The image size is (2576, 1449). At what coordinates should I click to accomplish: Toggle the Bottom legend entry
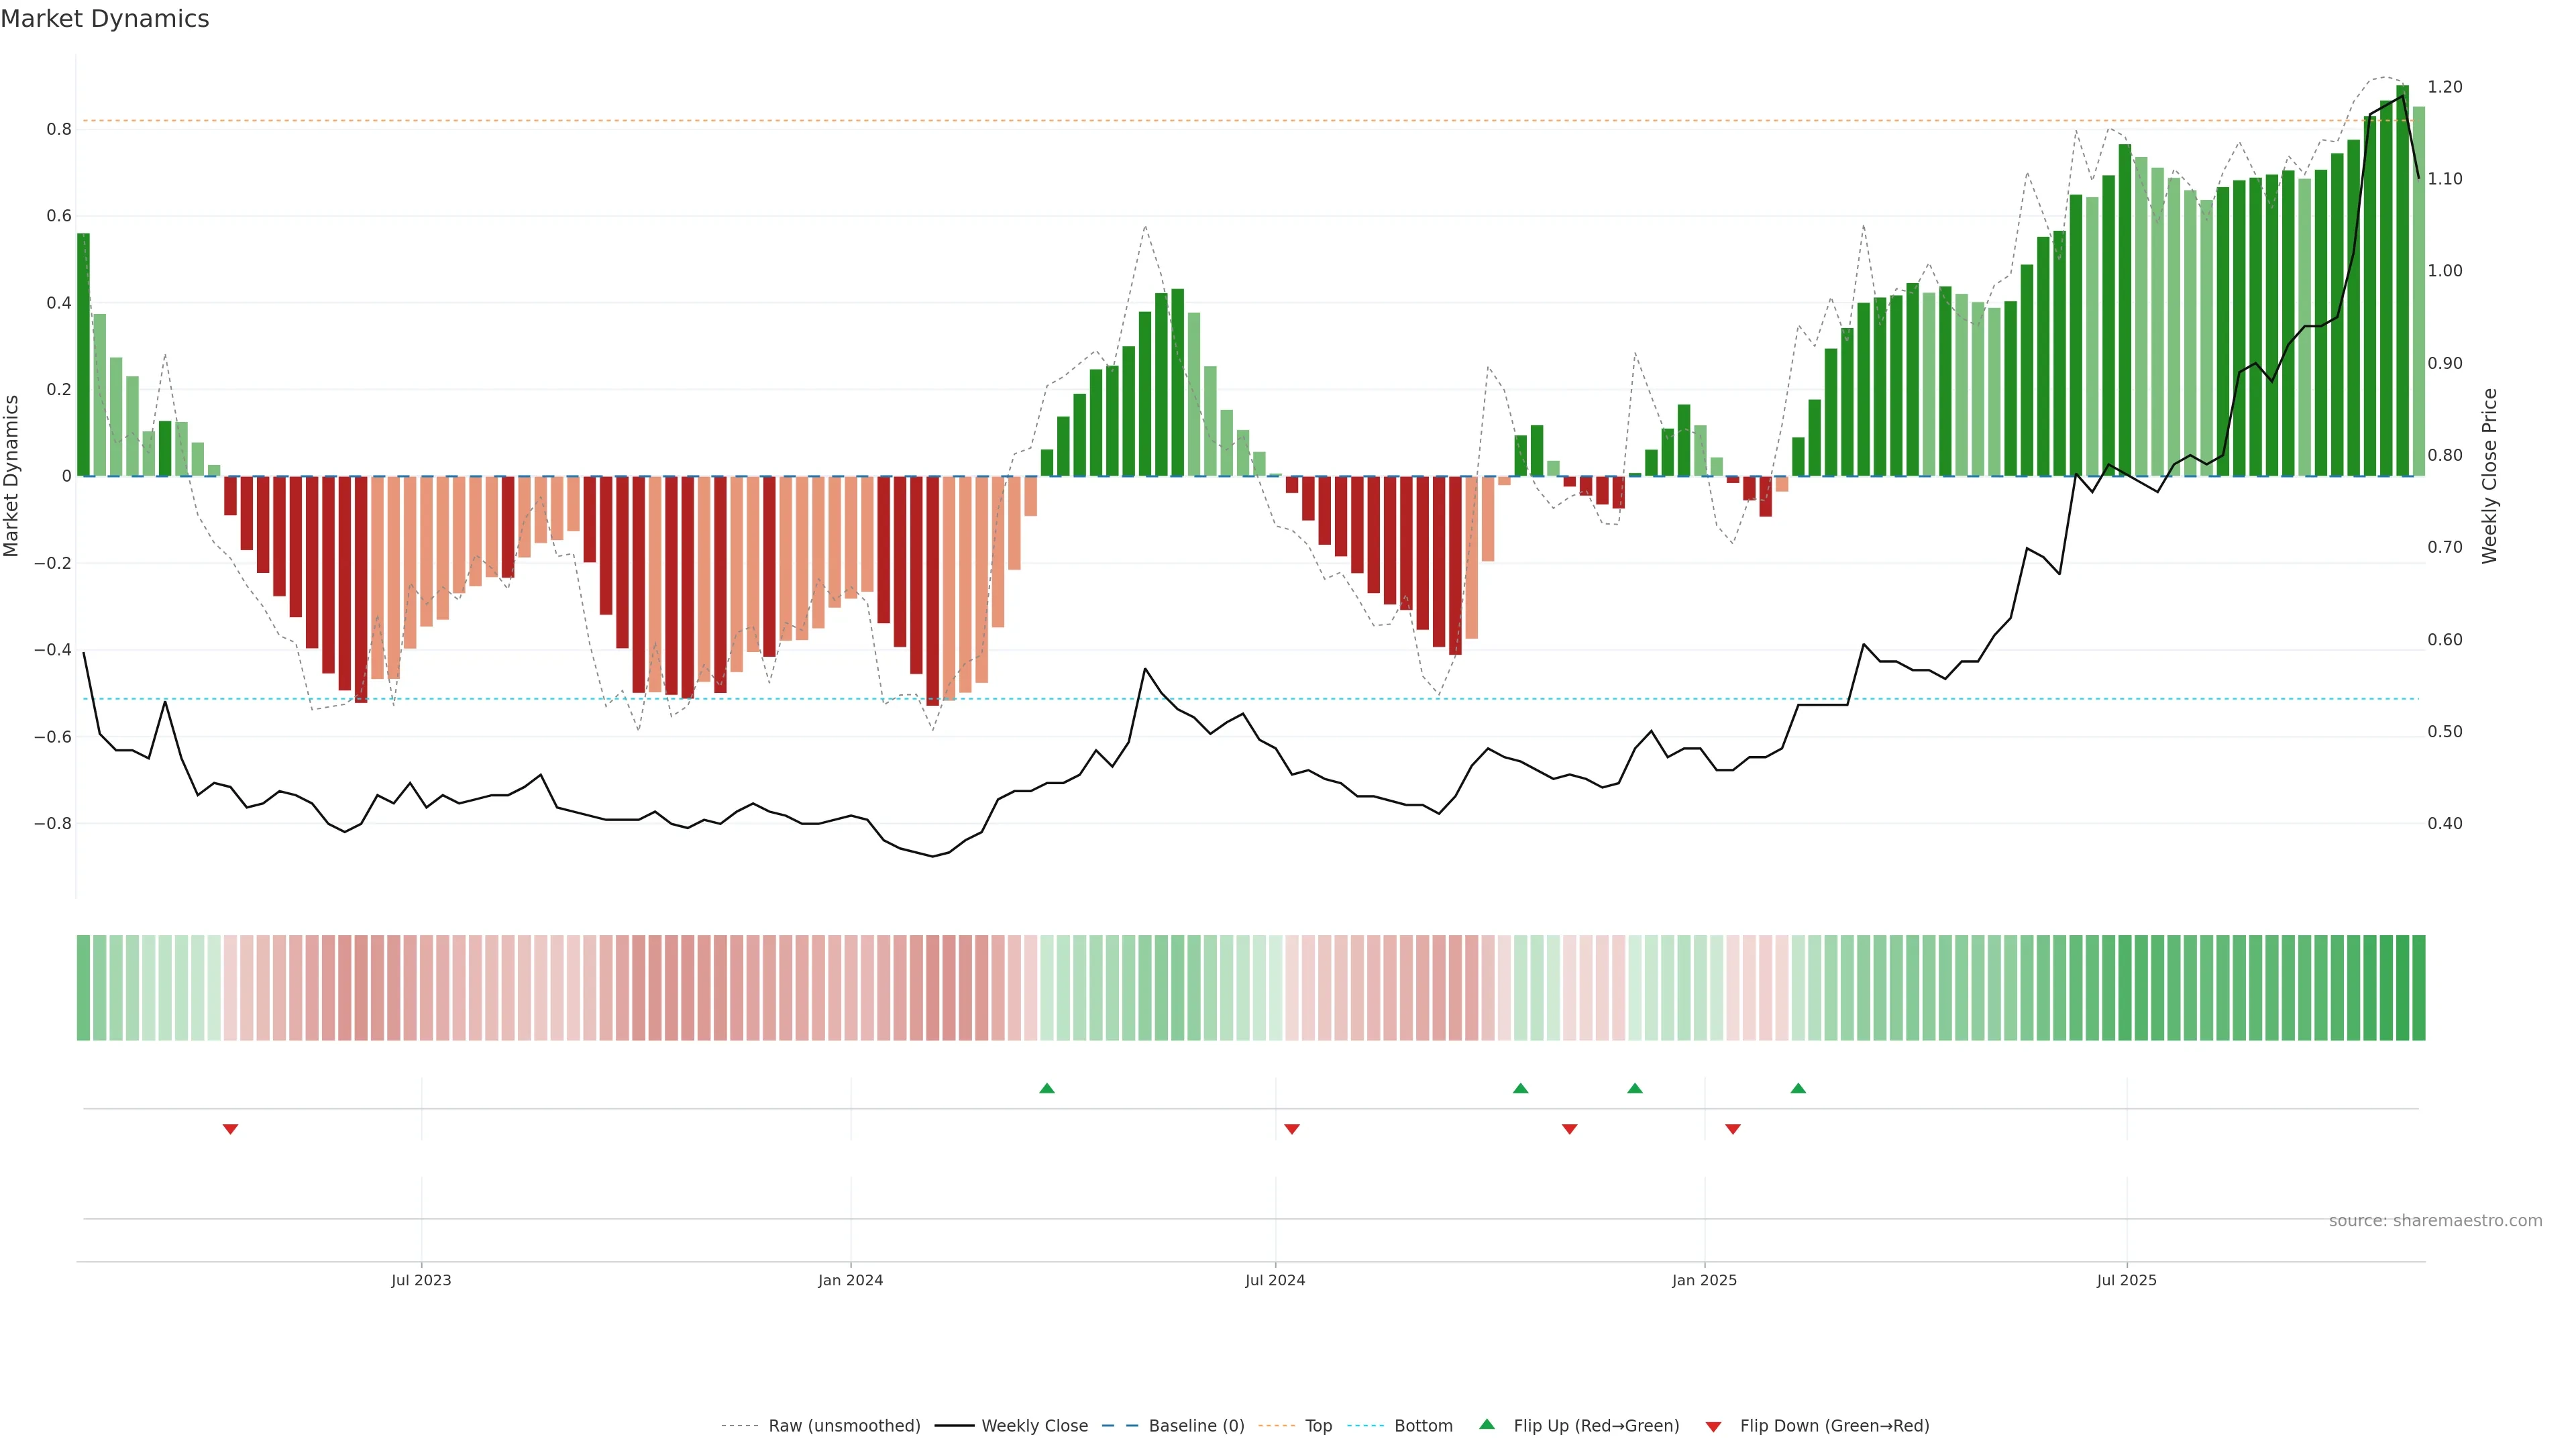point(1423,1426)
